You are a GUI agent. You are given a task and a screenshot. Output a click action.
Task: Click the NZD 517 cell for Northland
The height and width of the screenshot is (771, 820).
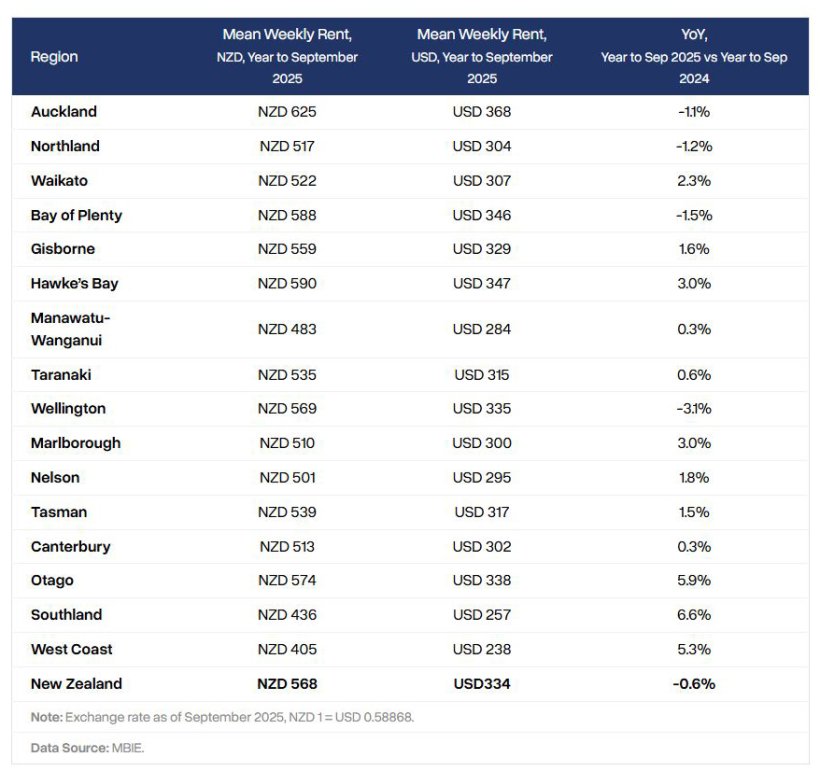[x=287, y=146]
